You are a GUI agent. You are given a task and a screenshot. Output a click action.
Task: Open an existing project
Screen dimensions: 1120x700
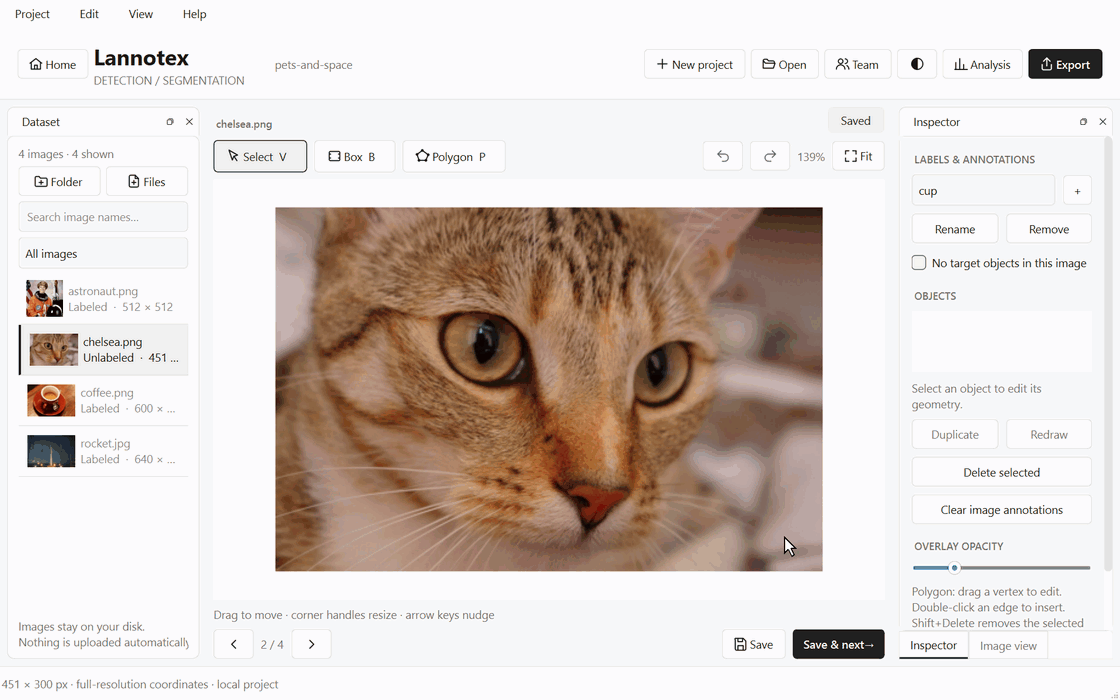pos(784,64)
